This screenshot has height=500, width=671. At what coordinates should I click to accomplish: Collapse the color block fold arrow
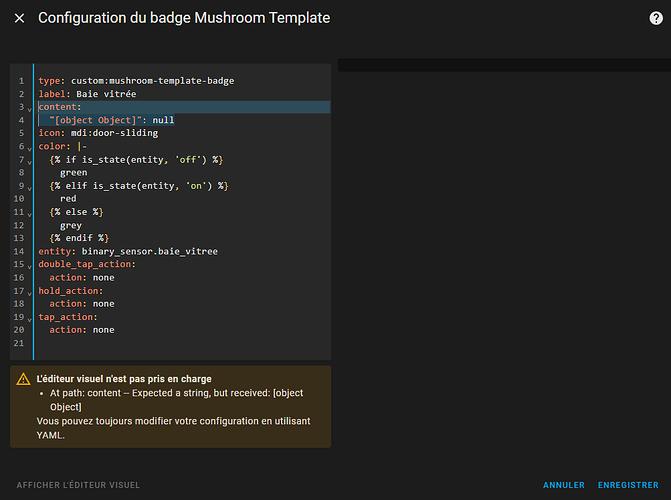(30, 149)
